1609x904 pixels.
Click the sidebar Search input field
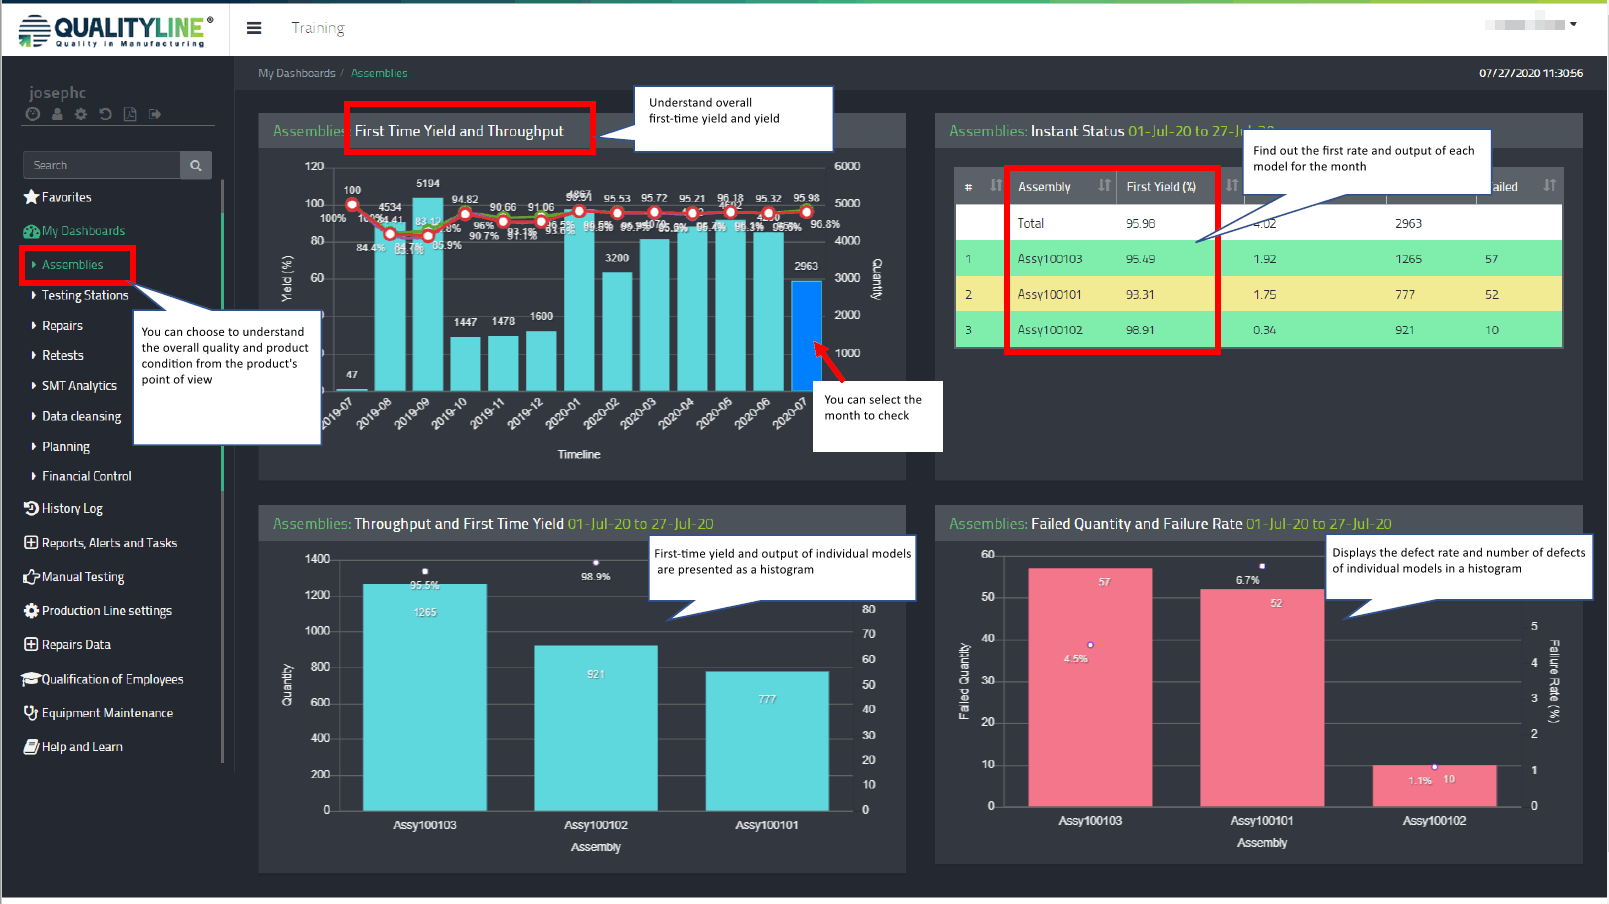click(x=101, y=165)
